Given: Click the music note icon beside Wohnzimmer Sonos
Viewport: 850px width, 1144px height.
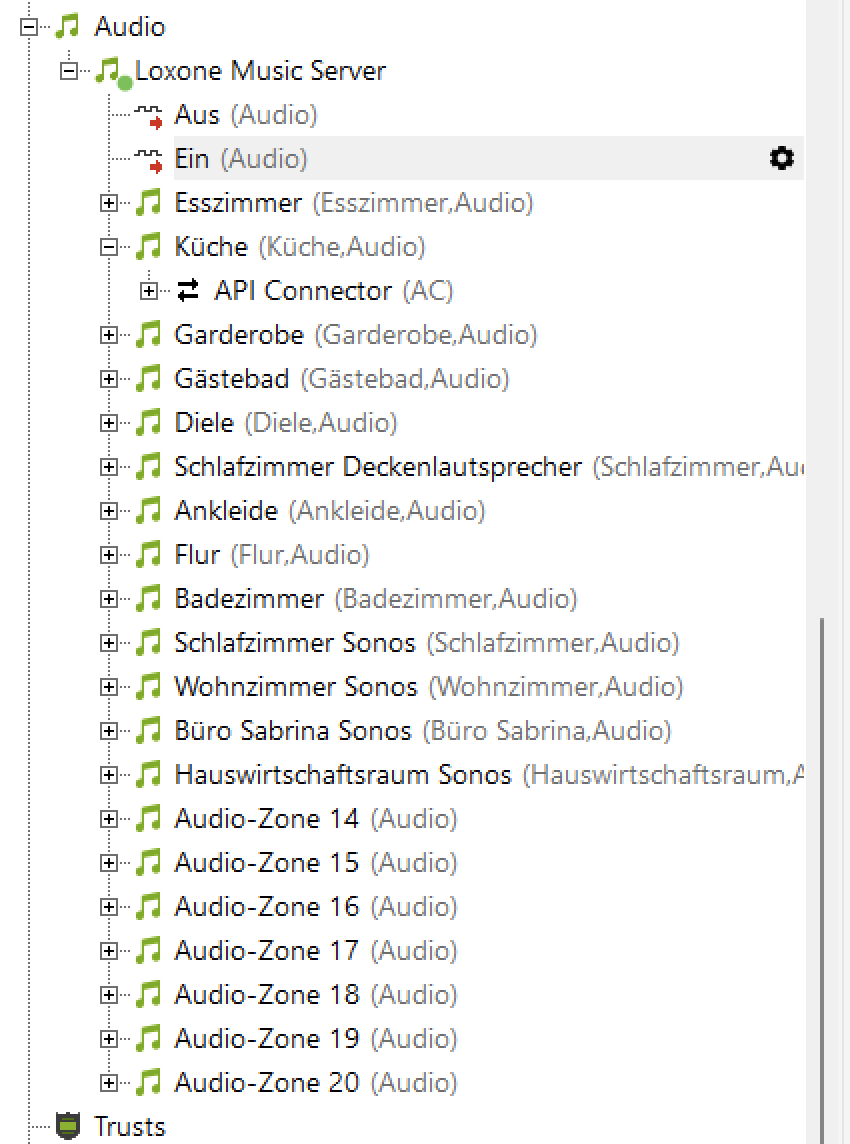Looking at the screenshot, I should (x=148, y=687).
